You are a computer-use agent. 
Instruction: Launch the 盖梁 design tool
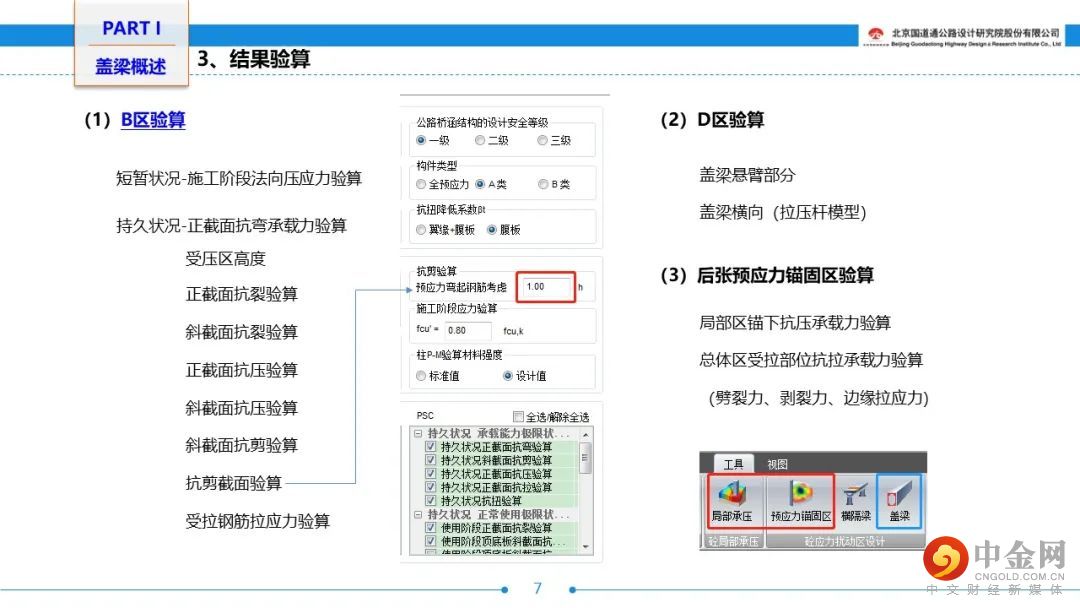pos(899,501)
